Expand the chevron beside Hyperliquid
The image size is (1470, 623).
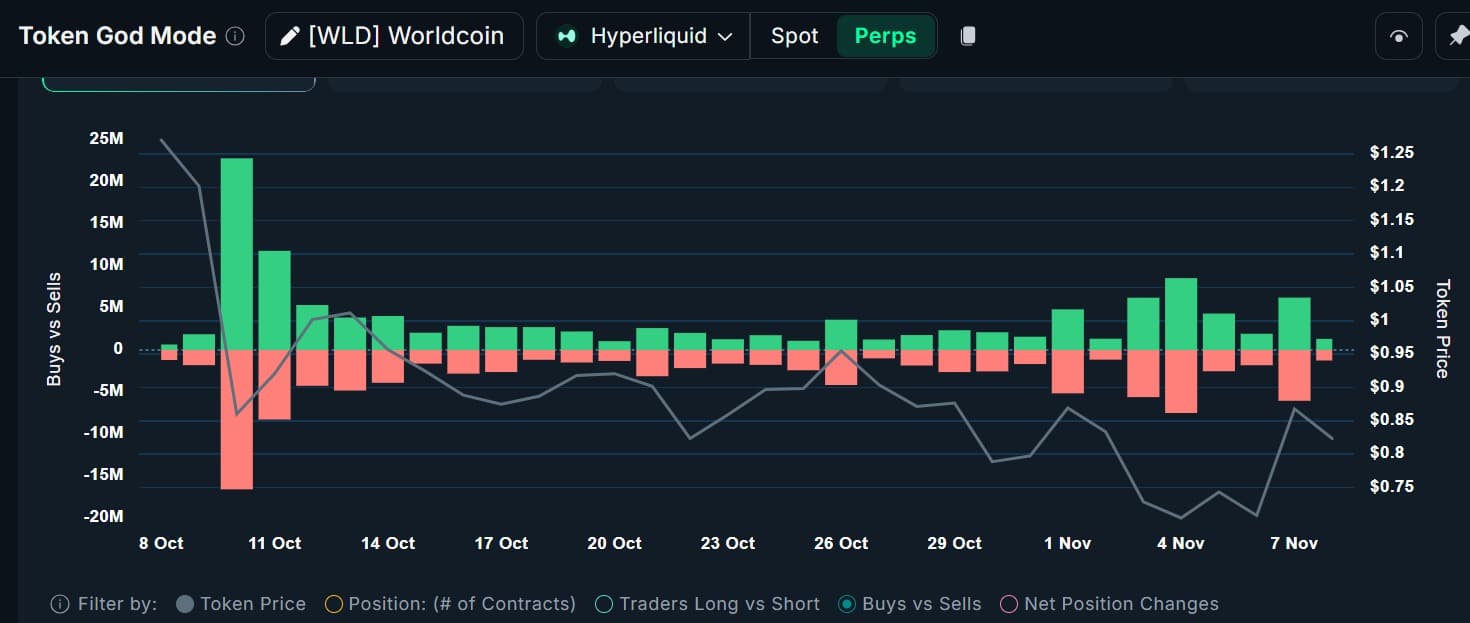pyautogui.click(x=727, y=35)
